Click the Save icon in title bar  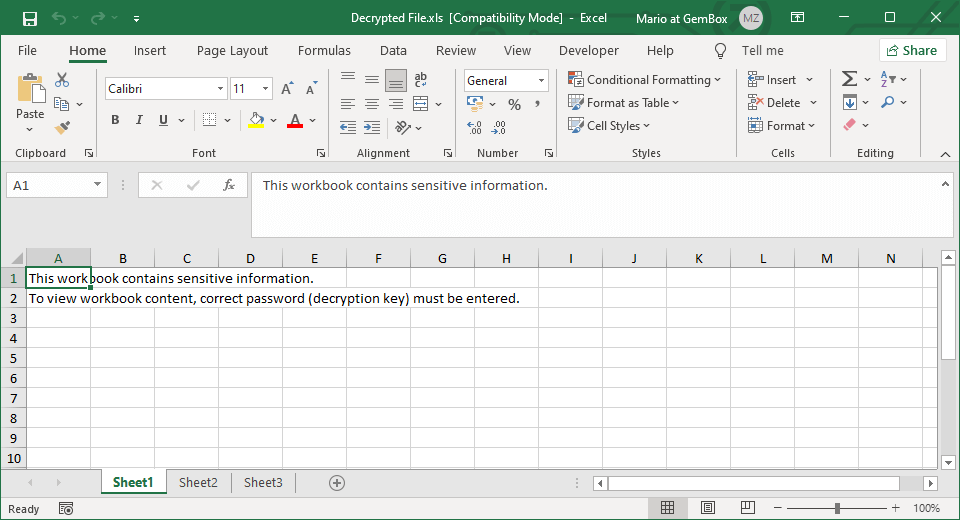pos(29,18)
